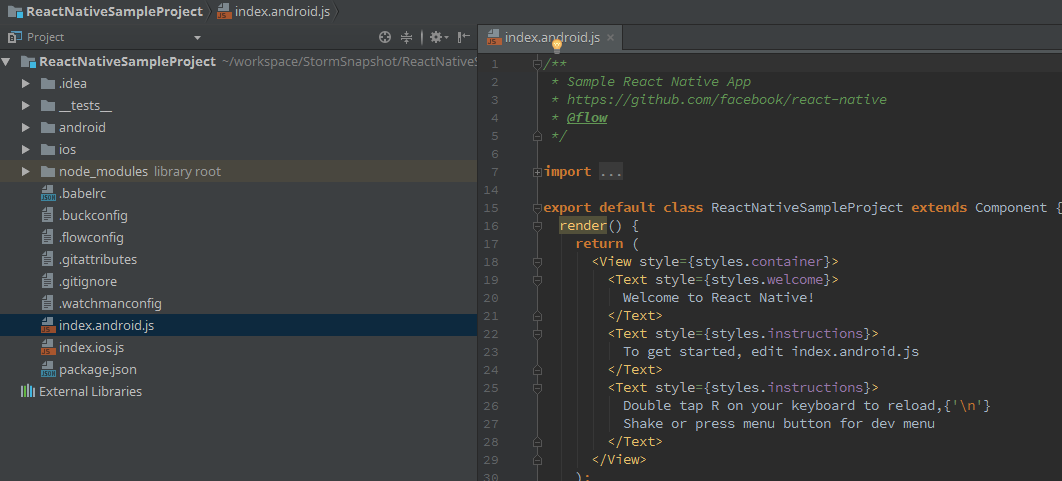Click the External Libraries bars icon

point(28,392)
